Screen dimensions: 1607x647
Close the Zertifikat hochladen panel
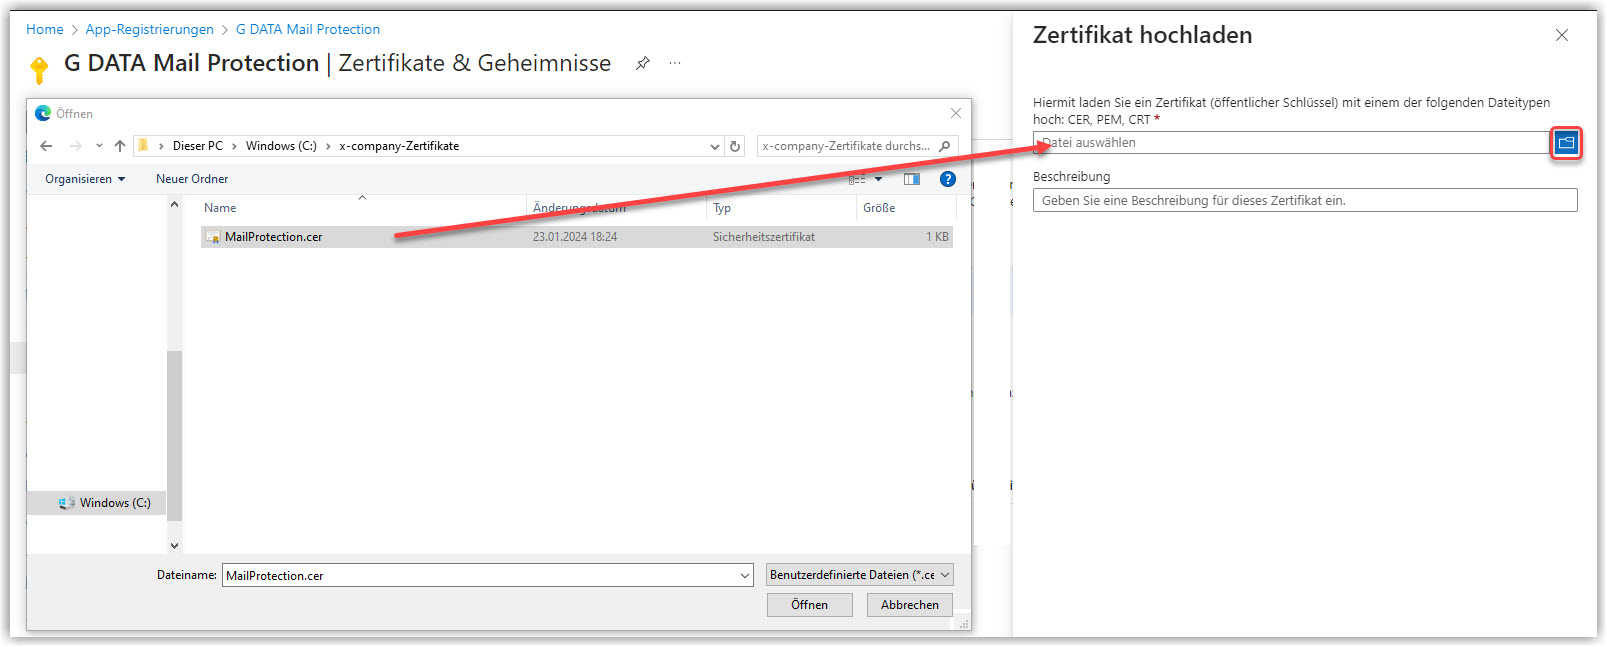tap(1561, 35)
